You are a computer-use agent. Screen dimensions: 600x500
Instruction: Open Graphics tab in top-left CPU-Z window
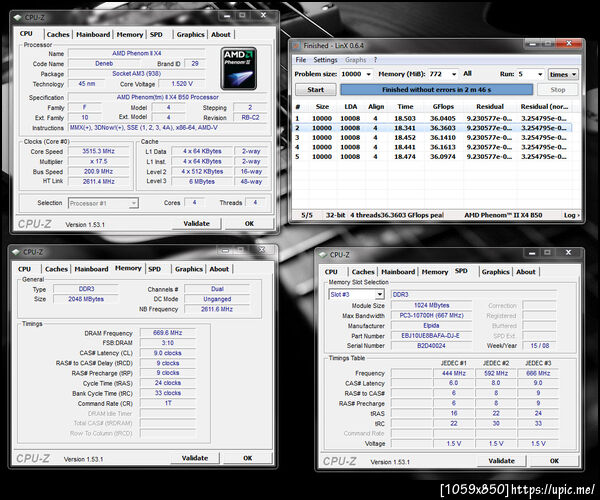(191, 34)
